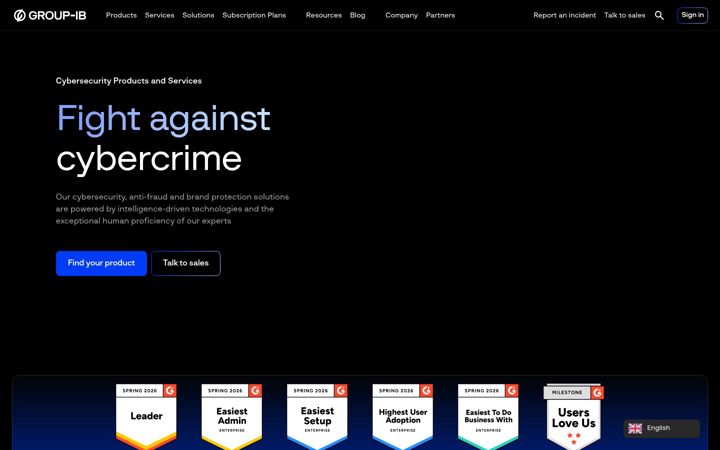The height and width of the screenshot is (450, 720).
Task: Click the 'cybercrime' headline word
Action: (x=149, y=159)
